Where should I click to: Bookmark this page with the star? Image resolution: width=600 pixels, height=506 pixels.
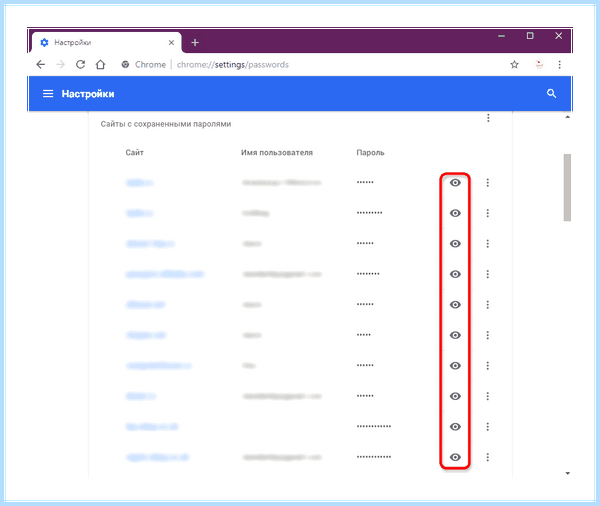coord(514,65)
